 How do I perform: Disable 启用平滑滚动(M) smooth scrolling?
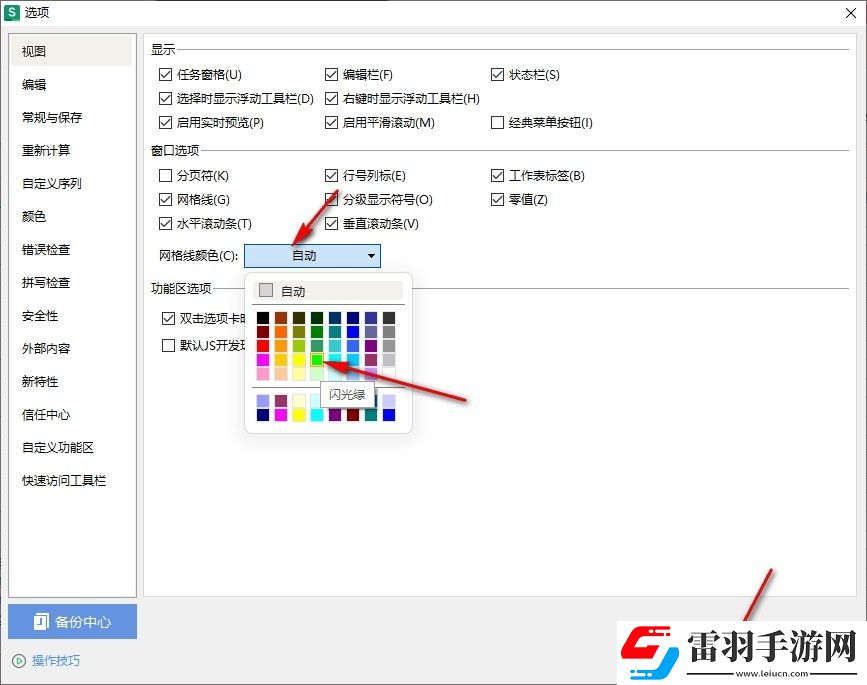point(331,122)
